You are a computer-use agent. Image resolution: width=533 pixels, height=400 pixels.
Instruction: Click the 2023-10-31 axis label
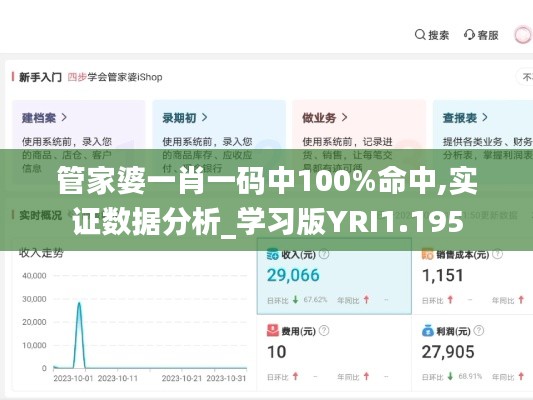click(226, 378)
